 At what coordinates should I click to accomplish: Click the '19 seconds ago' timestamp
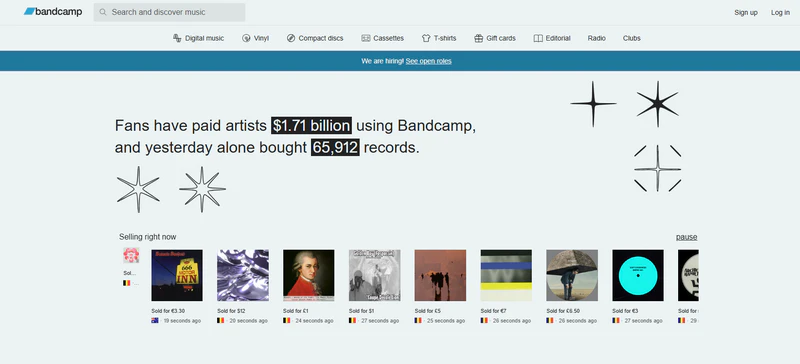tap(182, 321)
